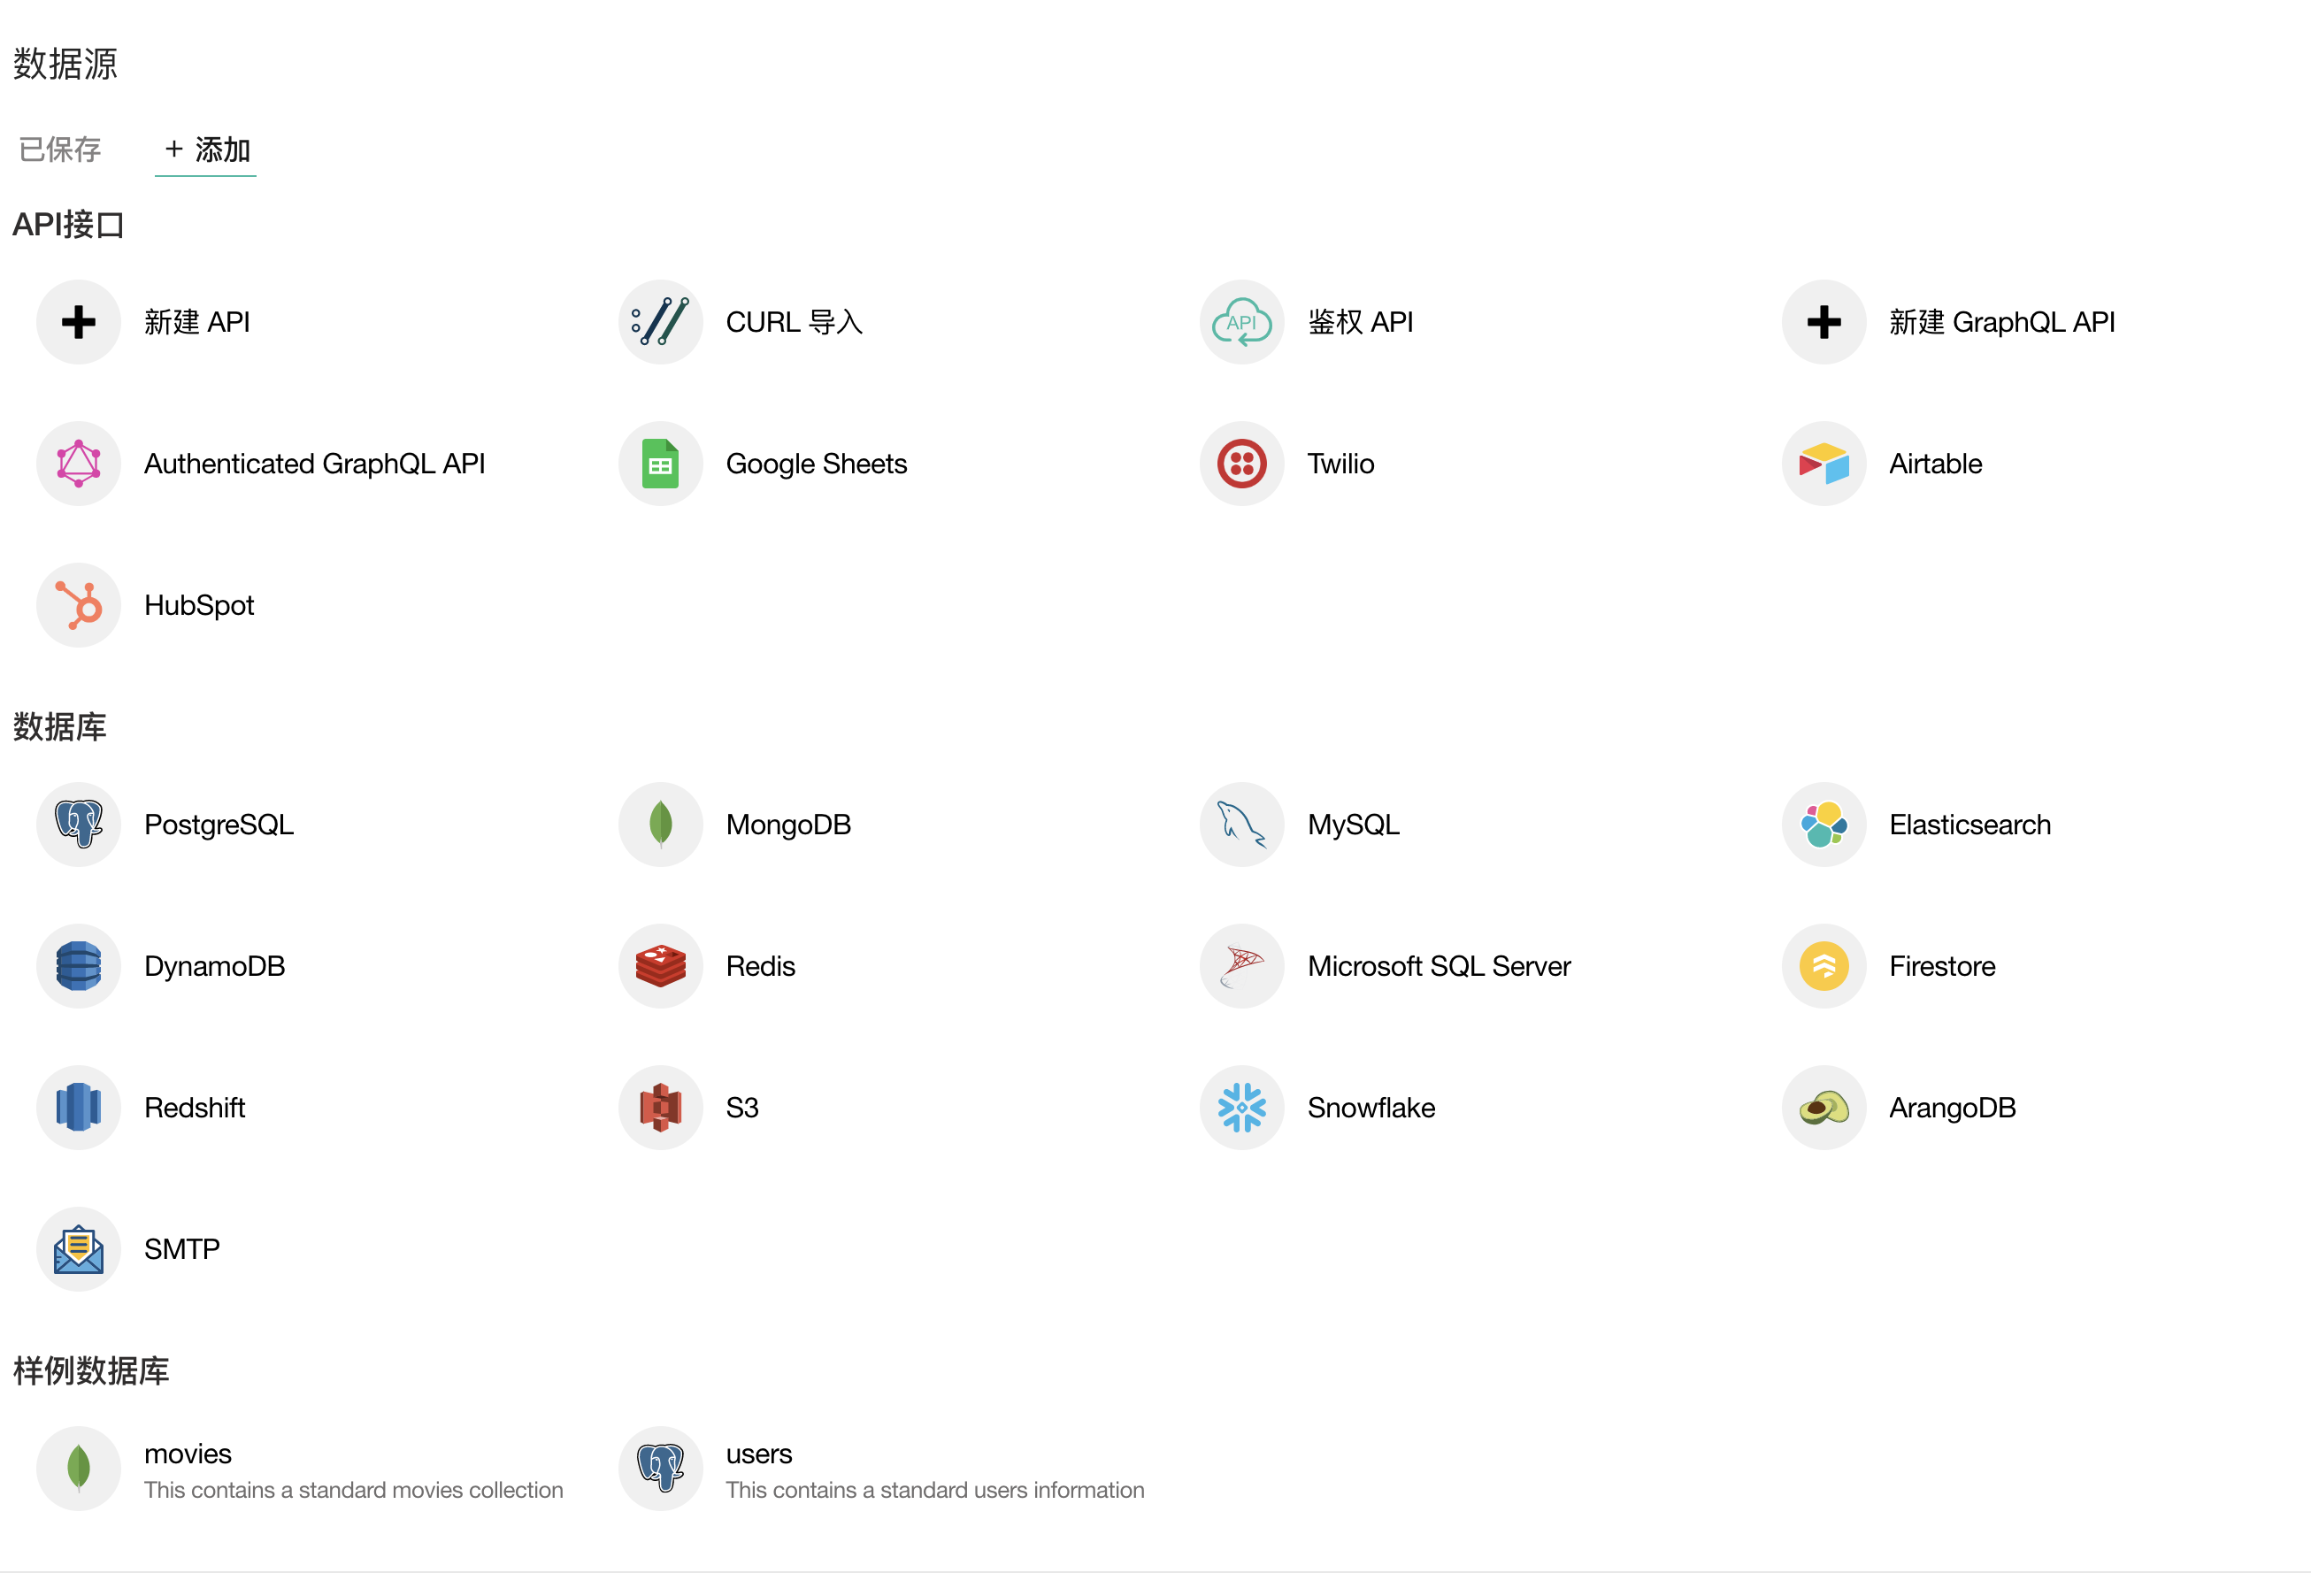Choose the Google Sheets green icon
The height and width of the screenshot is (1596, 2311).
point(660,463)
